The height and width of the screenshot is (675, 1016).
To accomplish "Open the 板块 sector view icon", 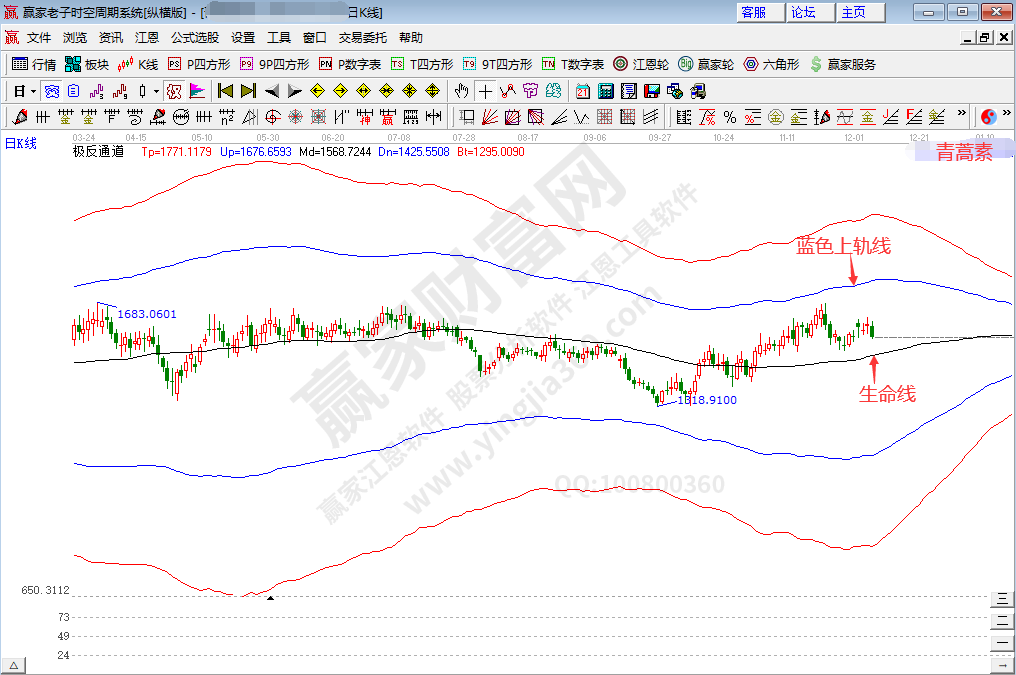I will click(x=75, y=65).
